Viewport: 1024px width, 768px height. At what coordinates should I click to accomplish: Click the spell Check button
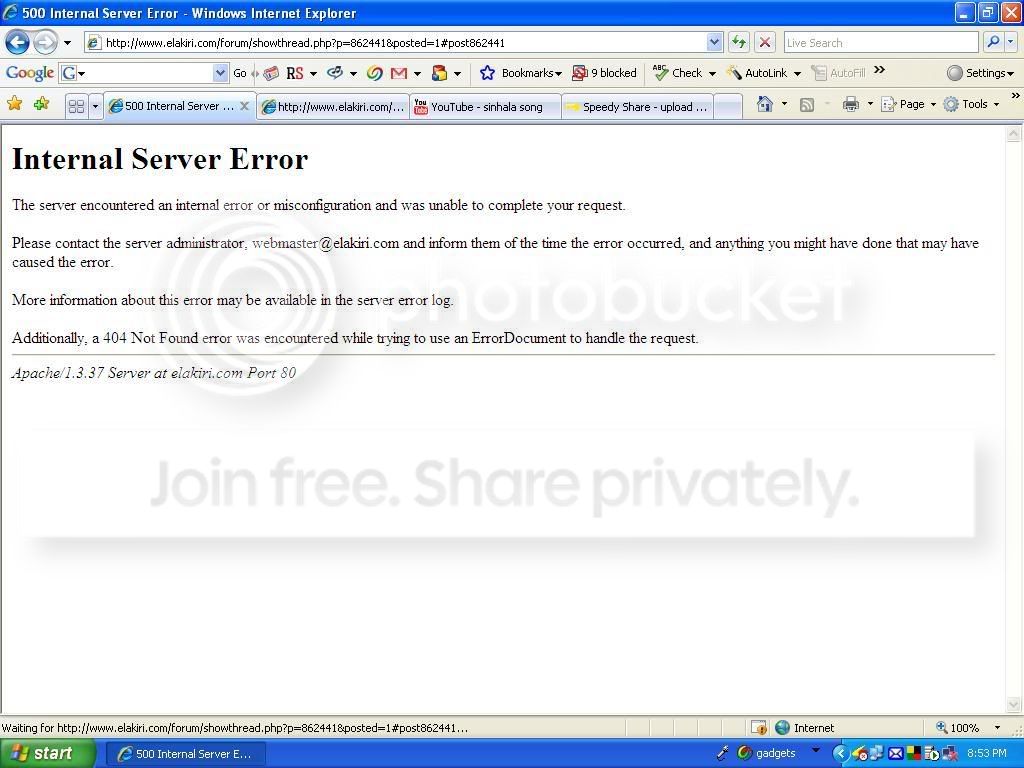click(677, 73)
